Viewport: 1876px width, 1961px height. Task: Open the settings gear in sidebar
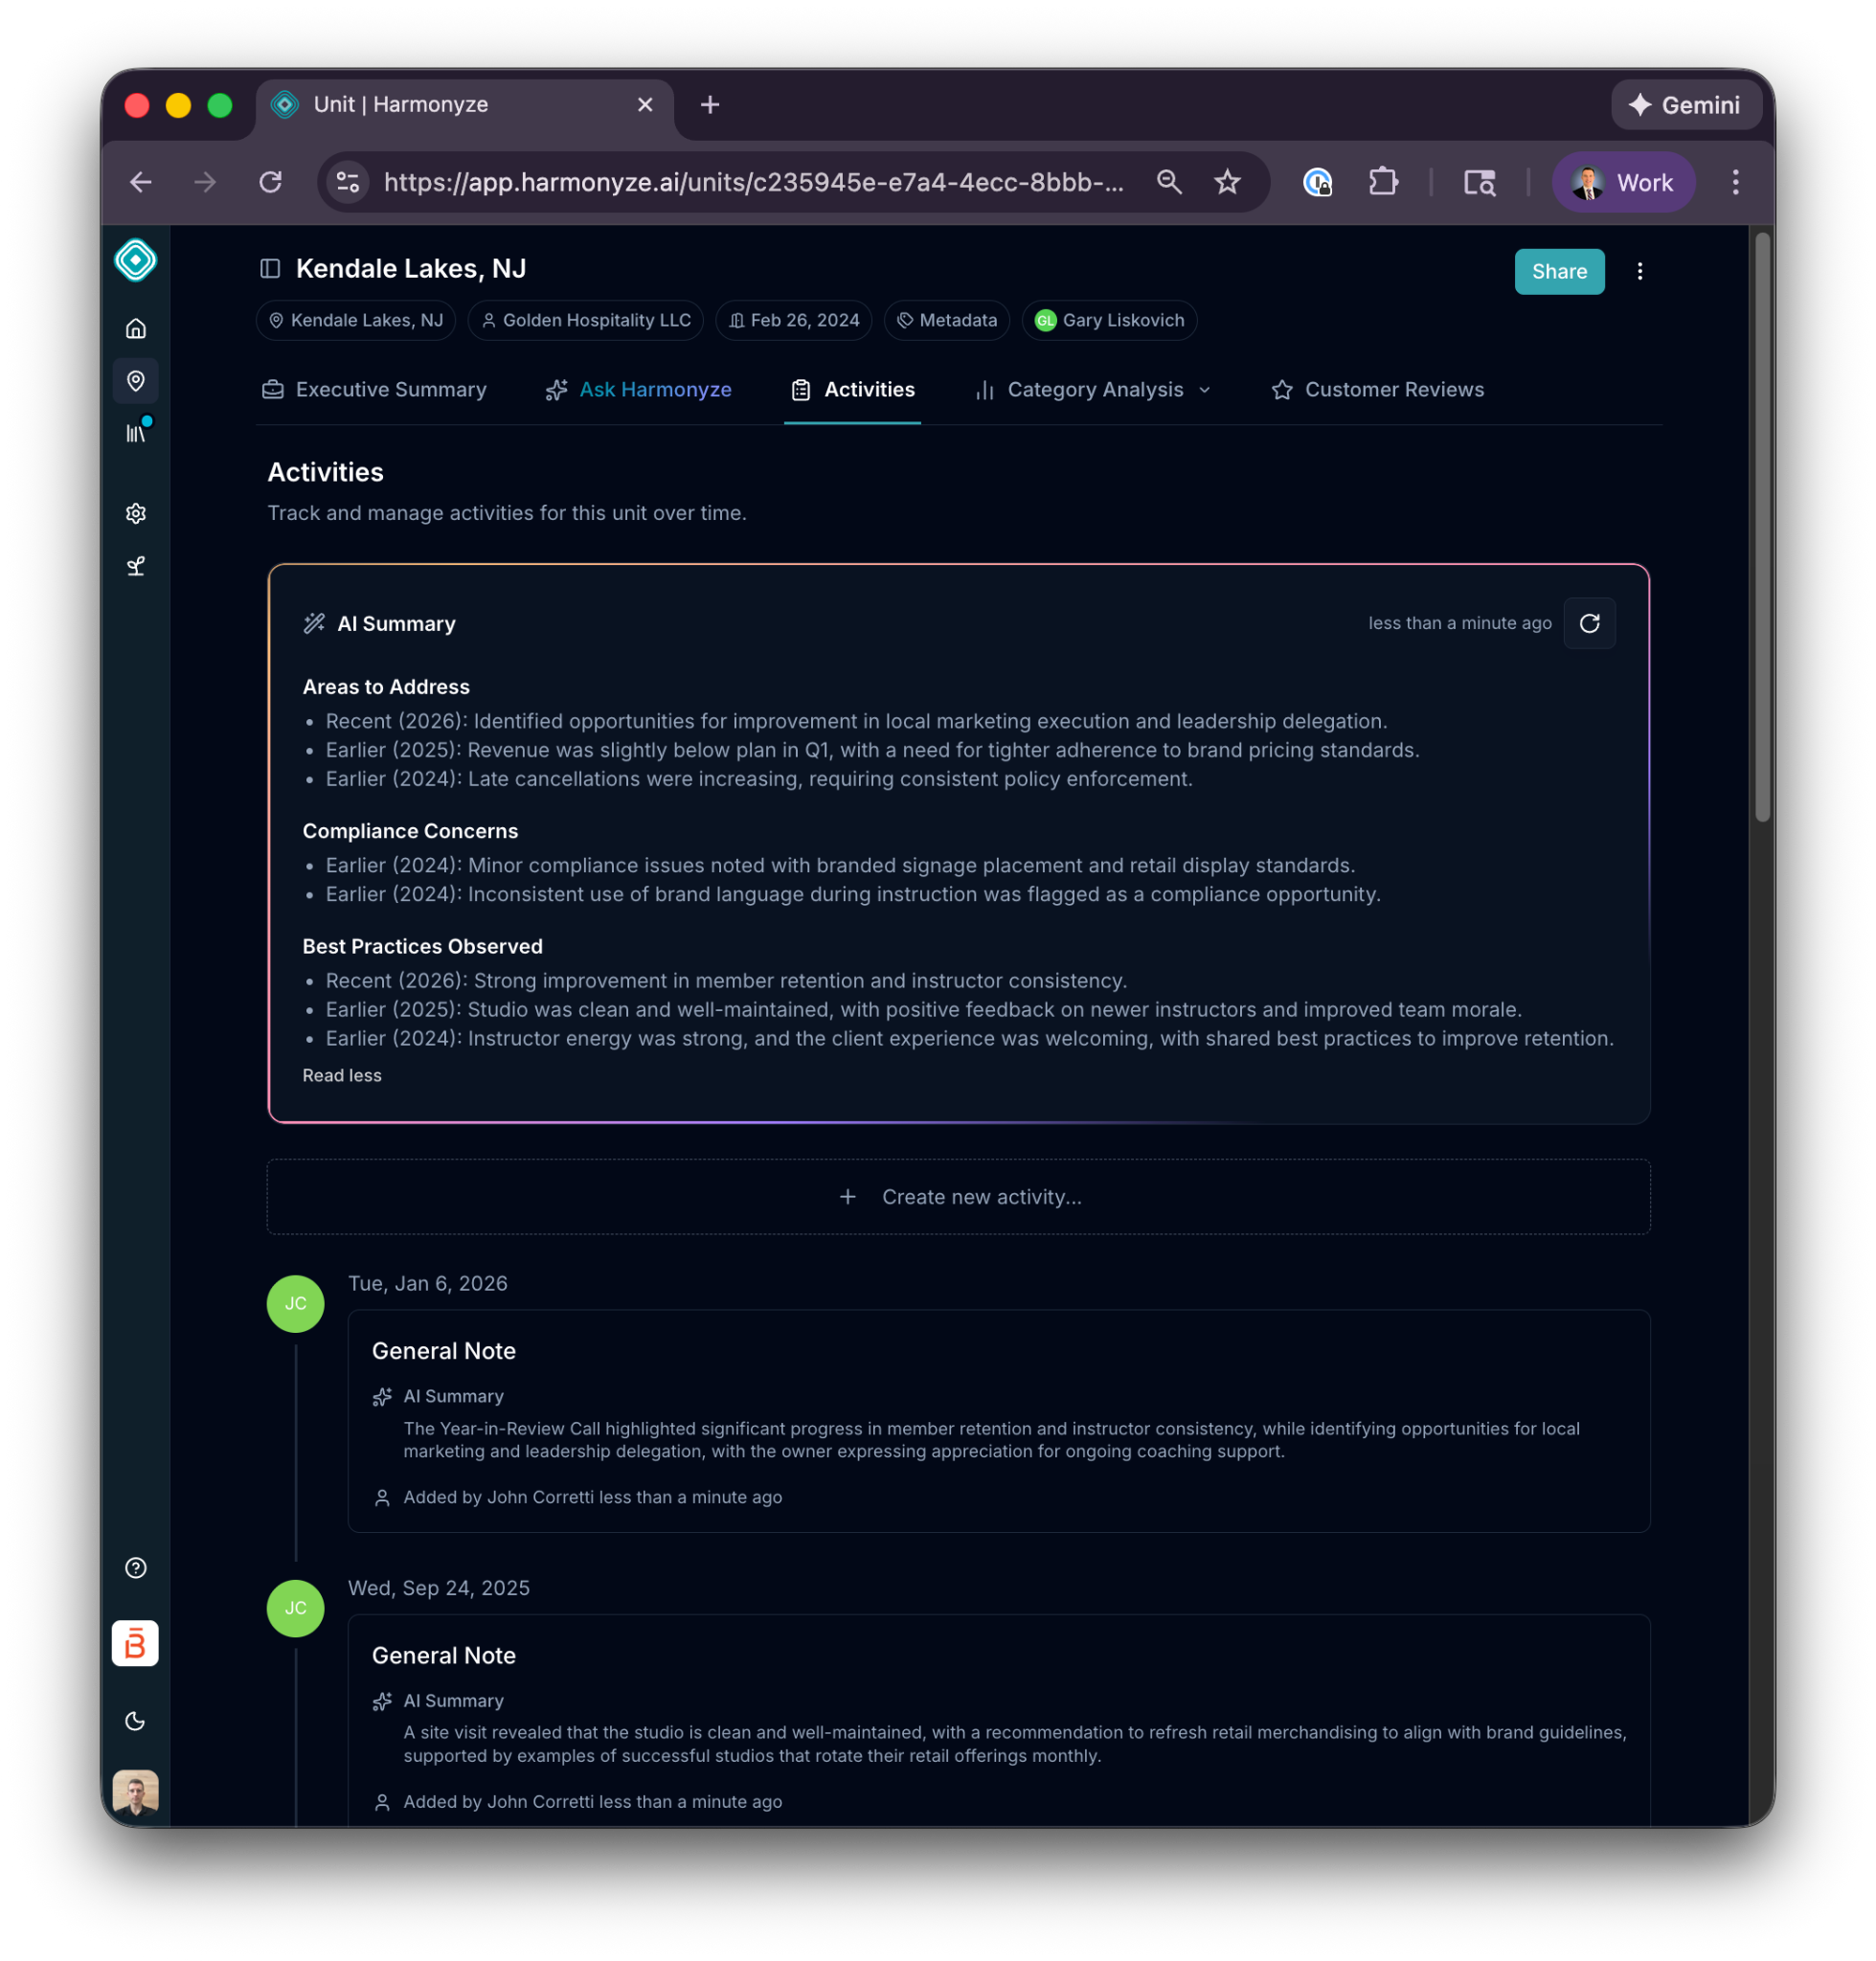coord(136,513)
